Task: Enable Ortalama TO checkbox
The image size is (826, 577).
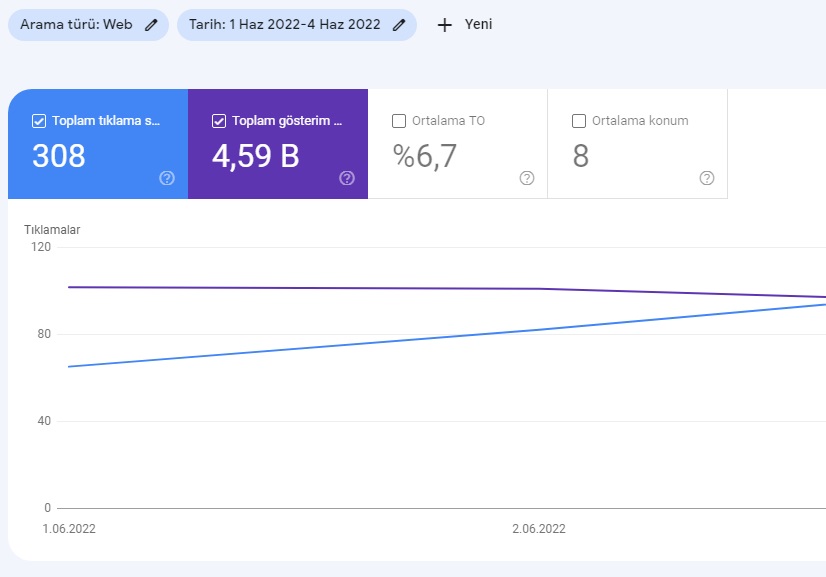Action: click(x=399, y=121)
